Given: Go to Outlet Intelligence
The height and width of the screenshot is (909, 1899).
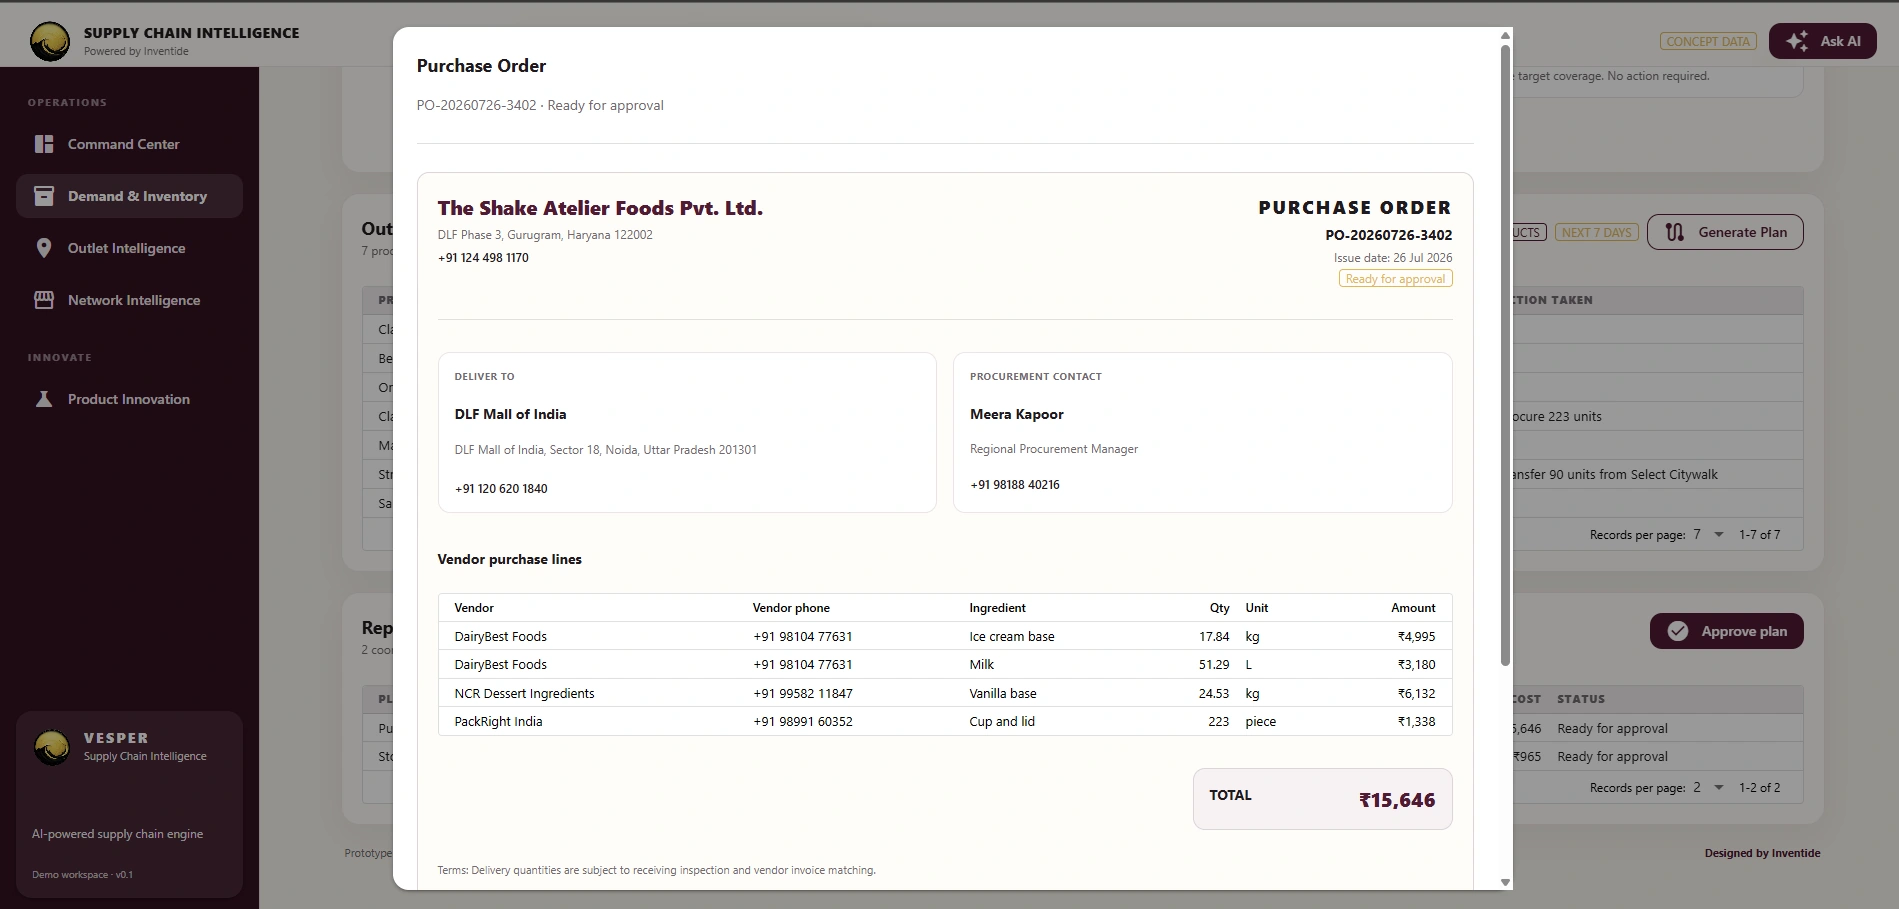Looking at the screenshot, I should pyautogui.click(x=130, y=248).
